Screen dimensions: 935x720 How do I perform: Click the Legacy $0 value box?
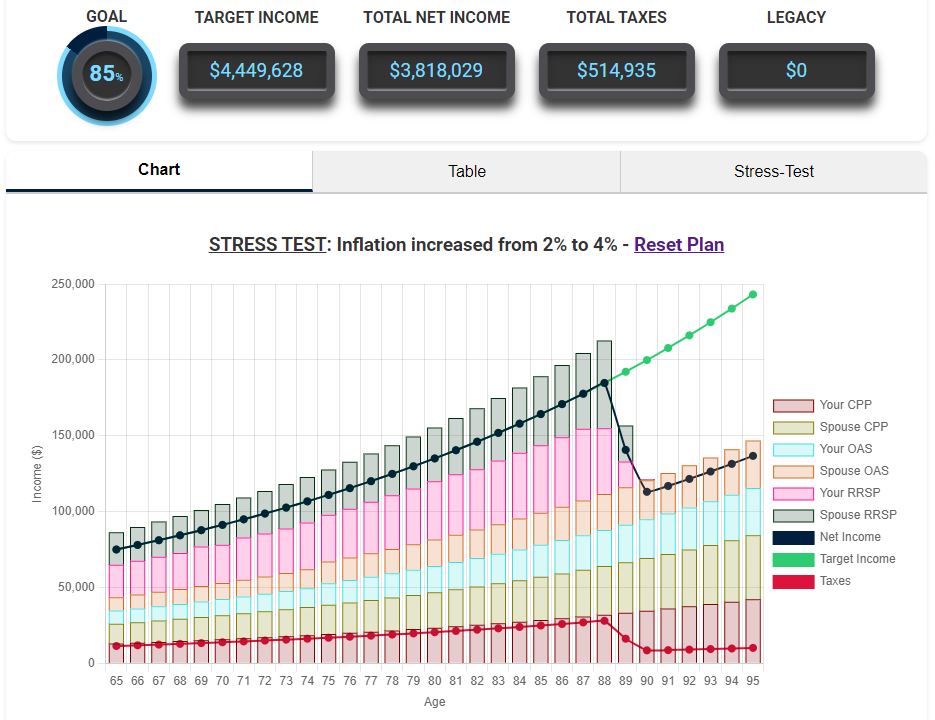point(796,71)
